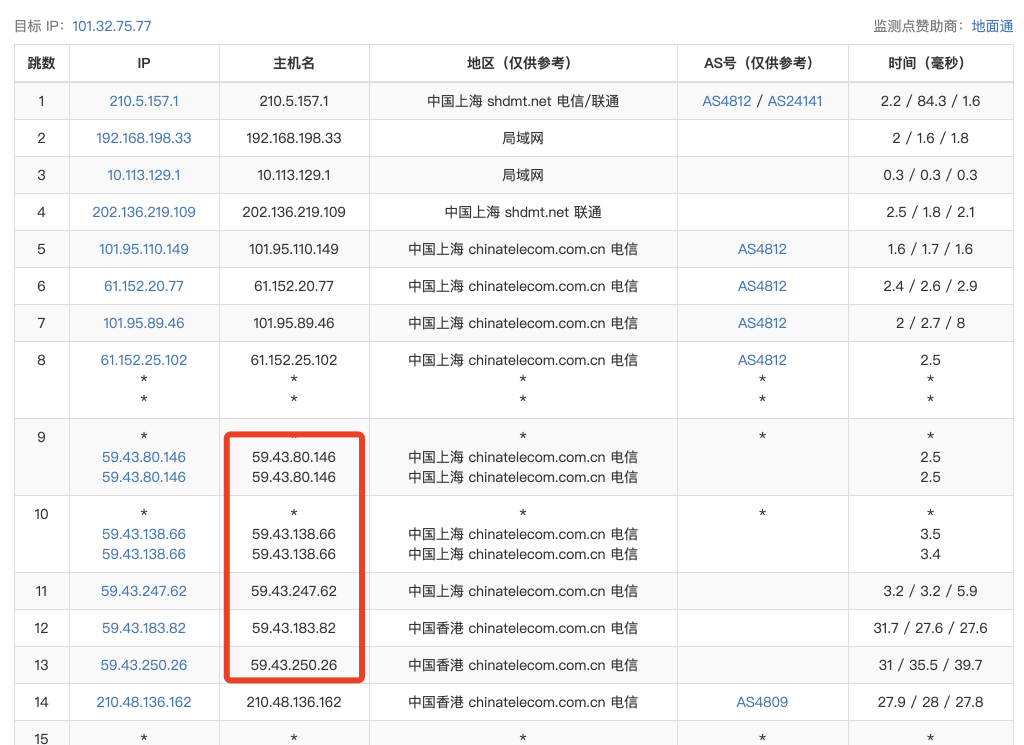Click the AS24141 link in hop 1
1024x745 pixels.
(x=795, y=101)
